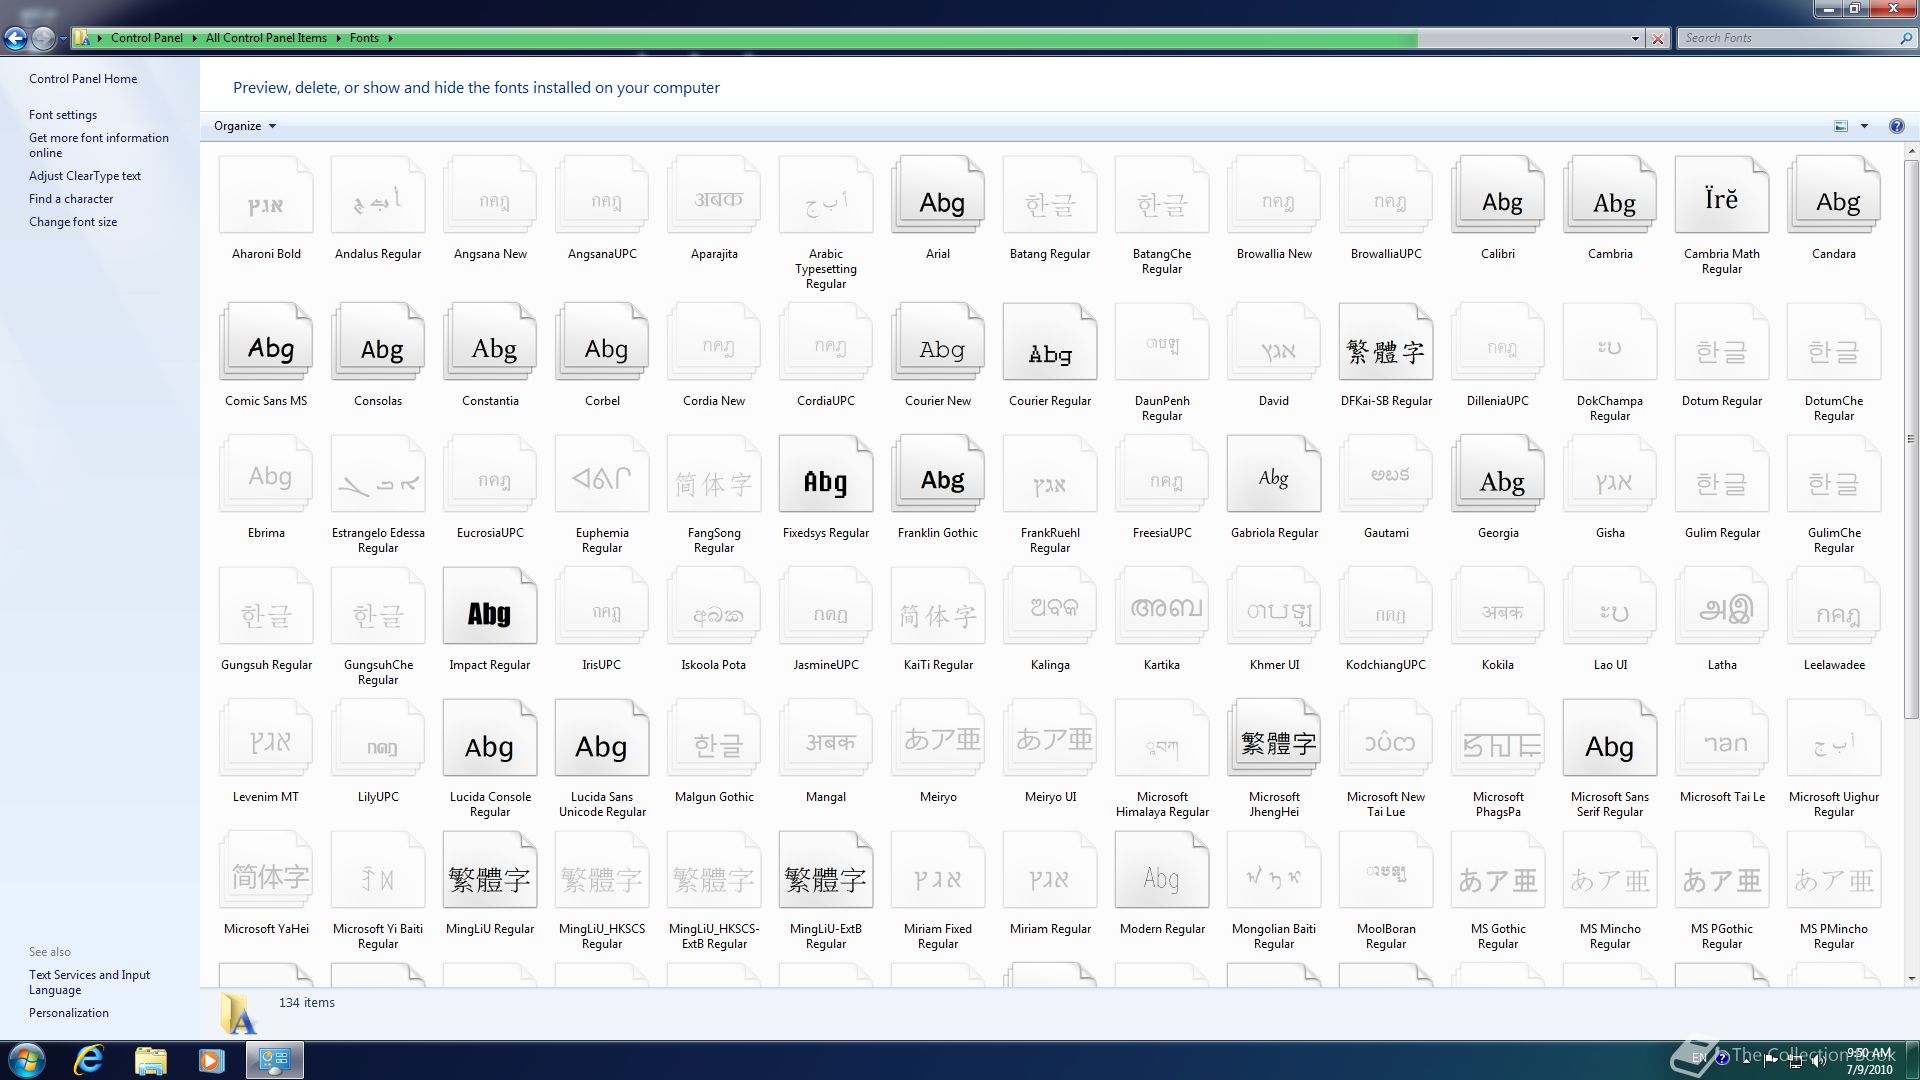Image resolution: width=1920 pixels, height=1080 pixels.
Task: Select the Tahoma-style Lucida Sans Unicode Regular font
Action: click(x=602, y=739)
